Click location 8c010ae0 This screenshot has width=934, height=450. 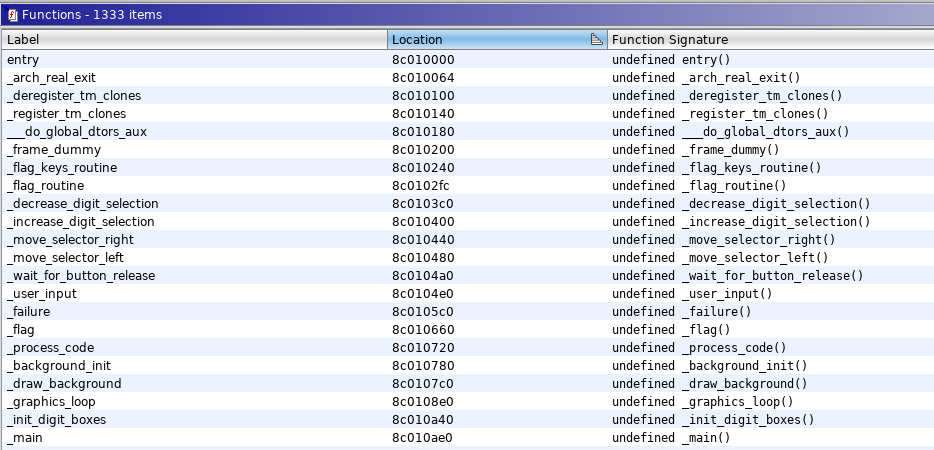[423, 437]
